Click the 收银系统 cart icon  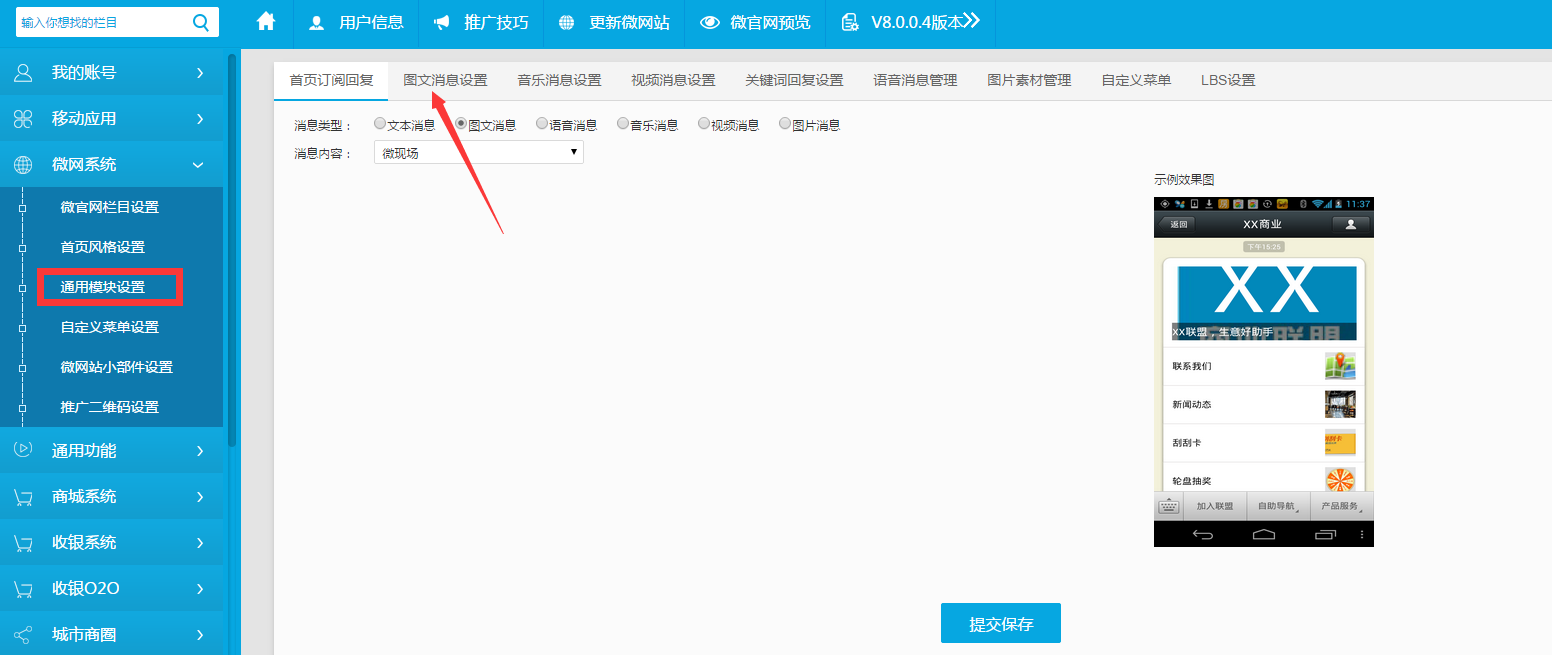pos(23,543)
